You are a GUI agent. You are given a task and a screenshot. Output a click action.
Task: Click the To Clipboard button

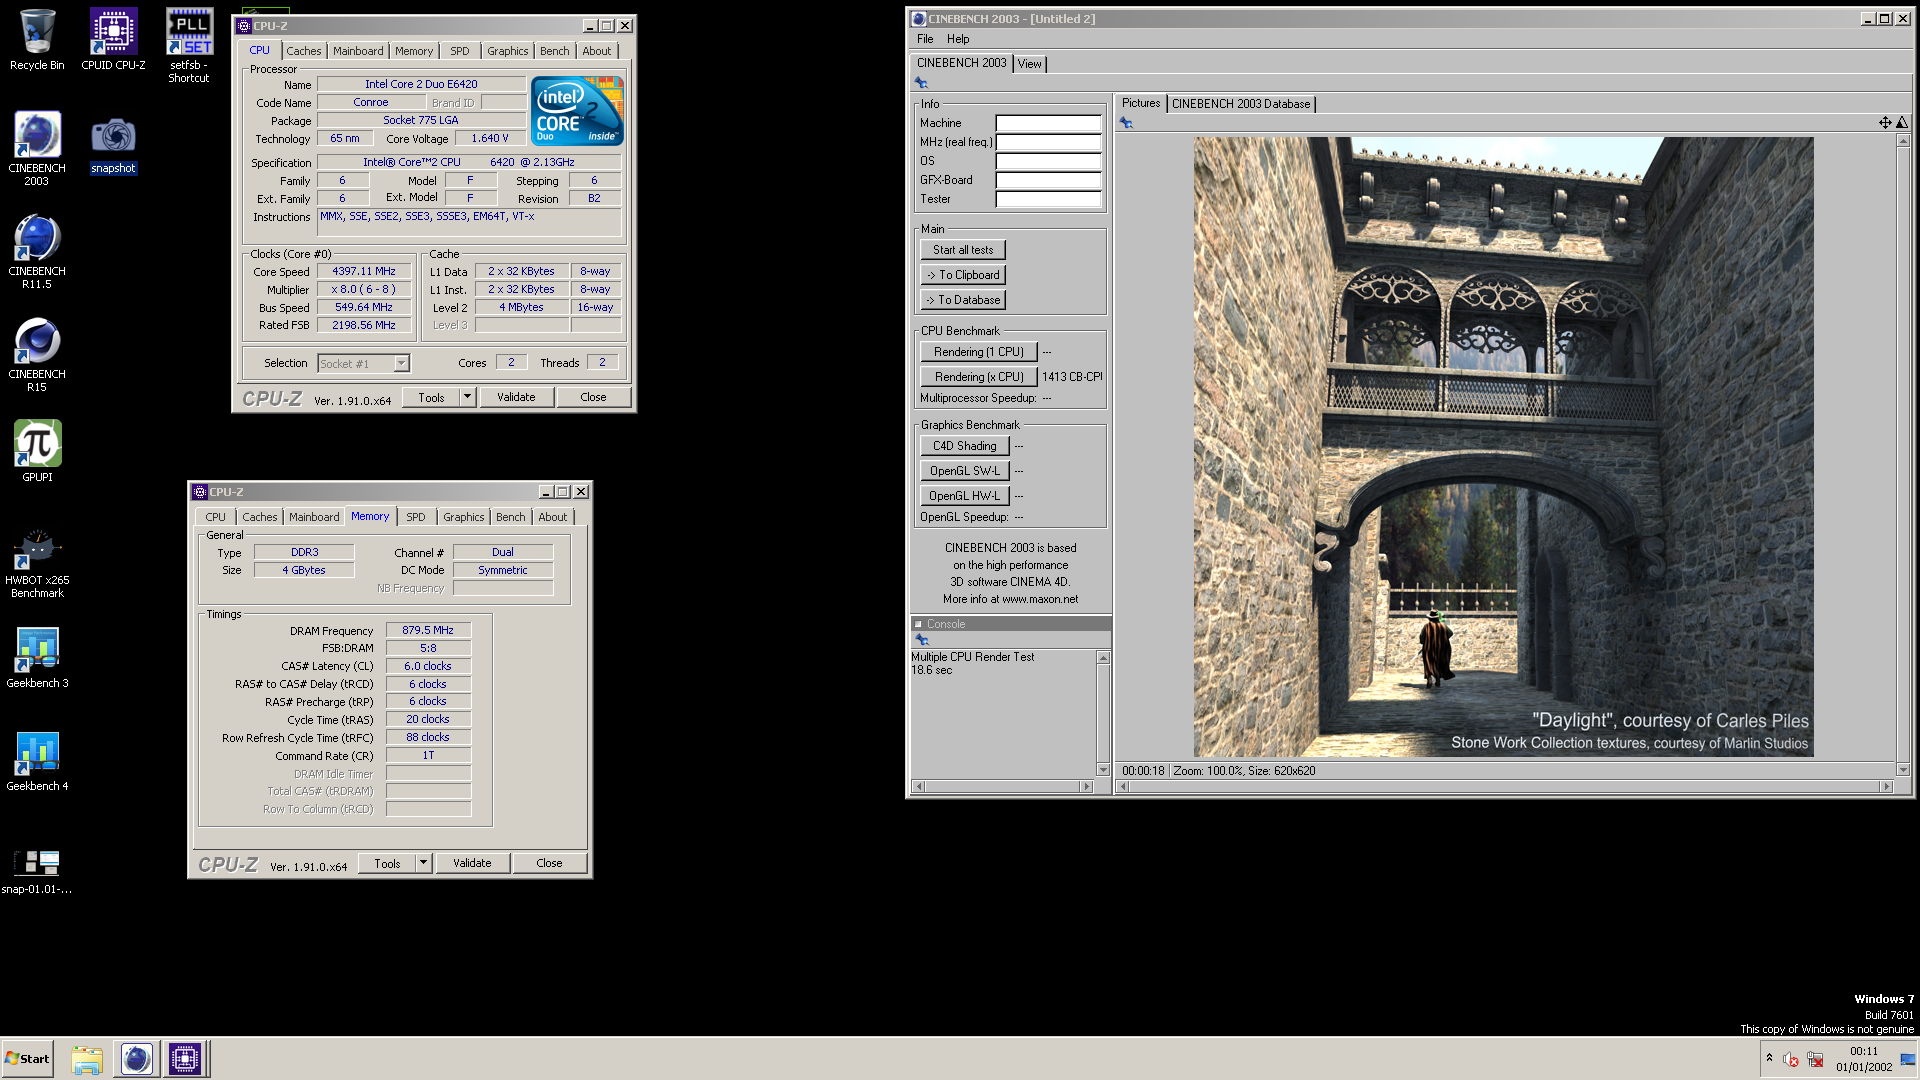point(963,275)
